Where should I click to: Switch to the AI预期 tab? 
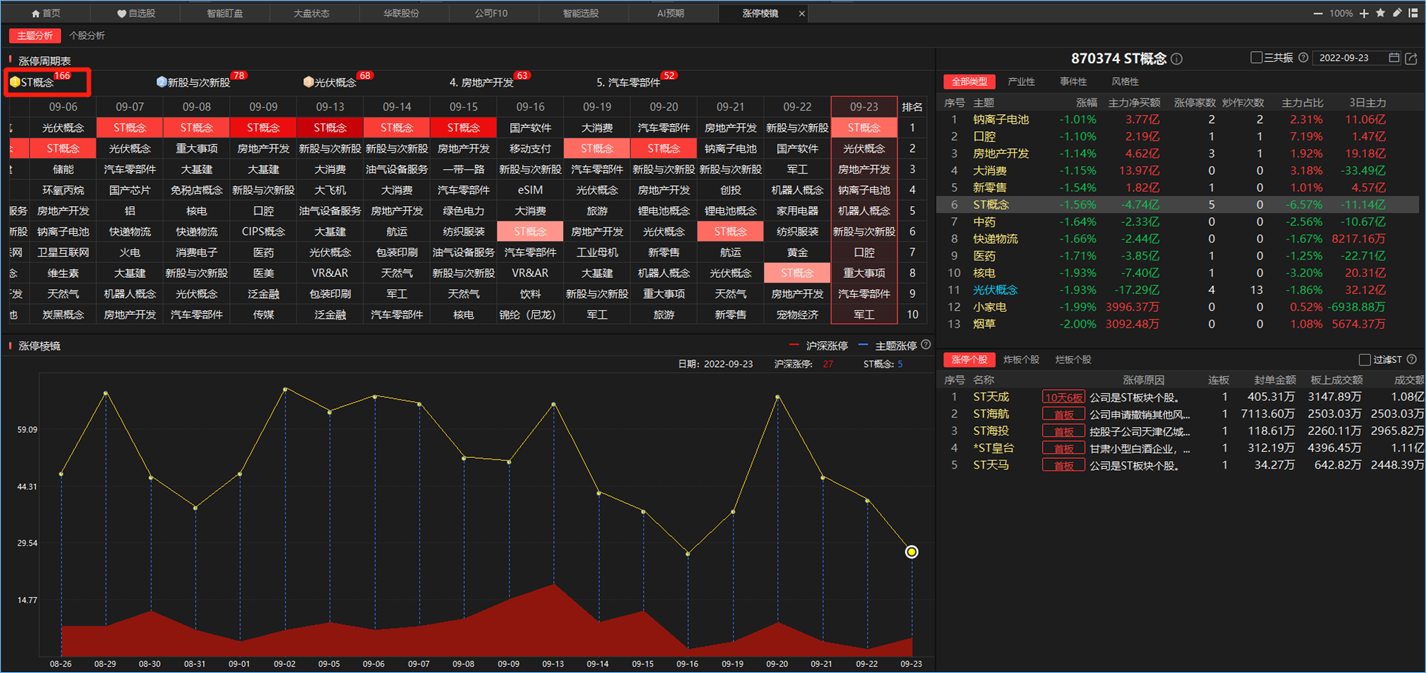(x=671, y=13)
